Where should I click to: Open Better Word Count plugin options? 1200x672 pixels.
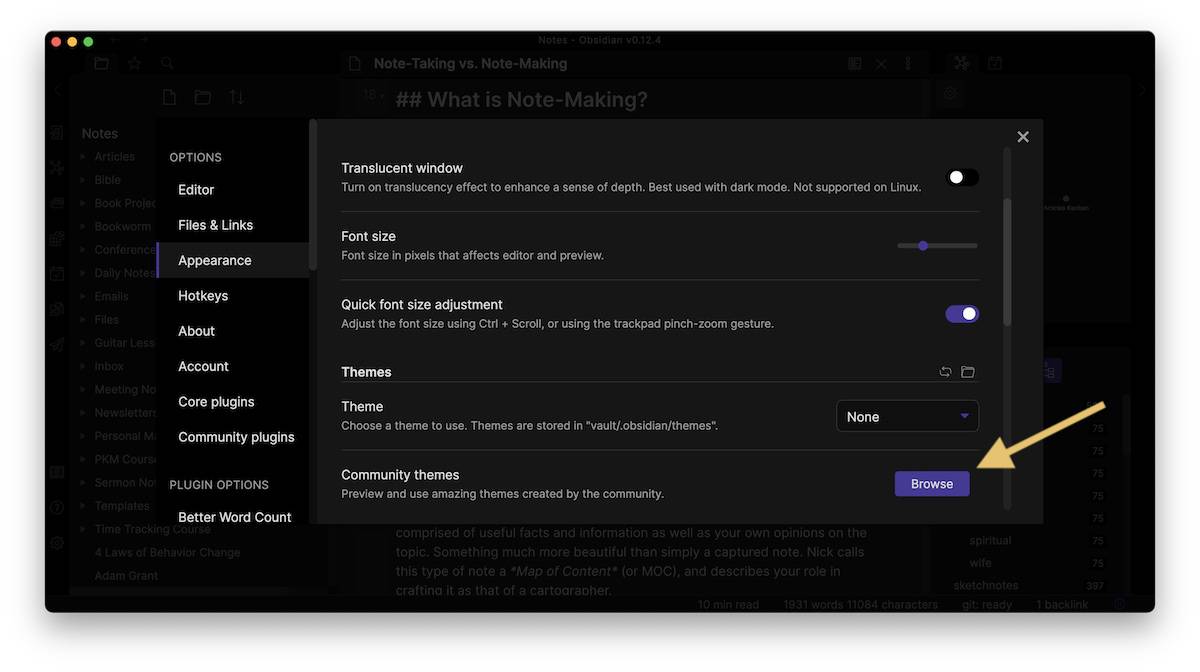(235, 517)
